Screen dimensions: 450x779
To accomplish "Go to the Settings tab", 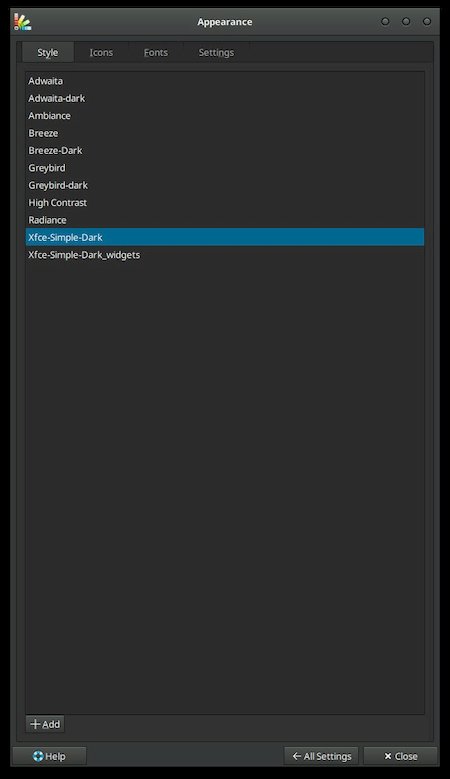I will pyautogui.click(x=216, y=52).
